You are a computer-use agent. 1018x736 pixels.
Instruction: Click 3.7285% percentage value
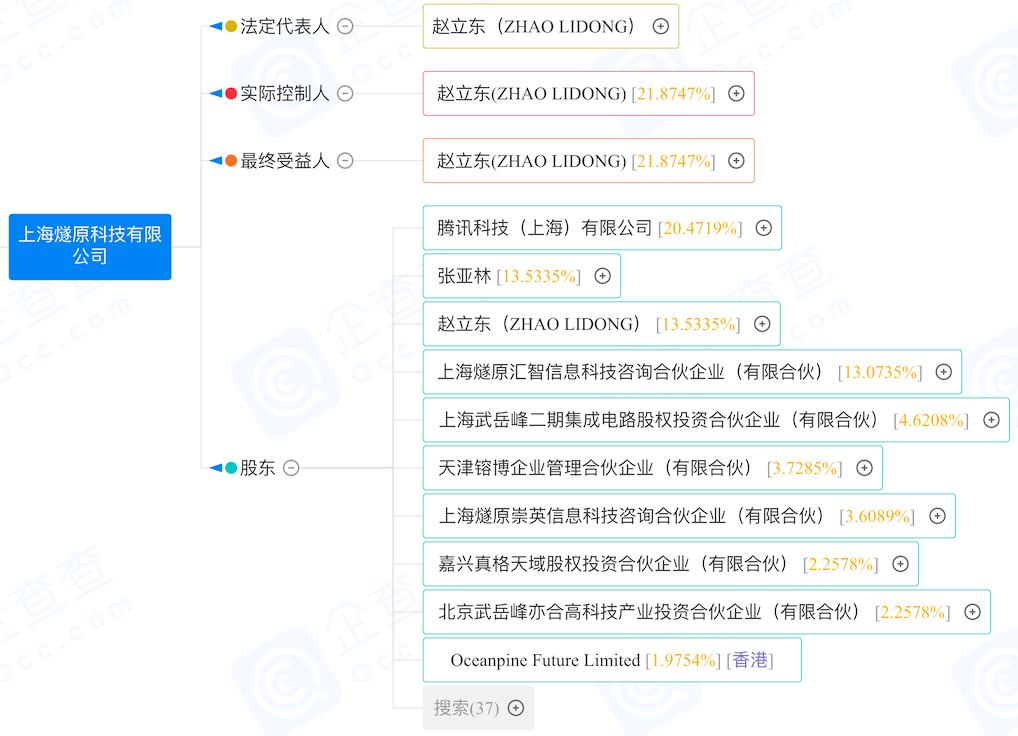tap(804, 469)
